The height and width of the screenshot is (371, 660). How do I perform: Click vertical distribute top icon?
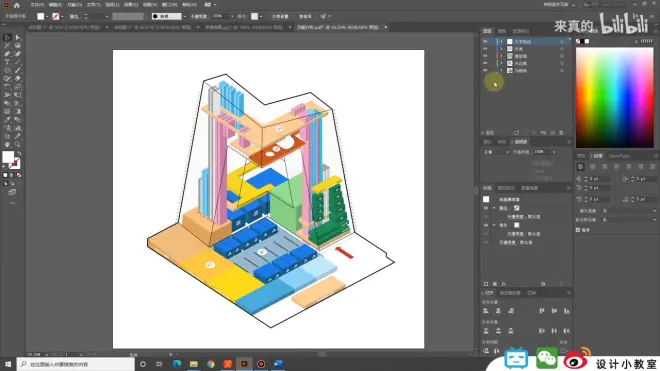486,331
